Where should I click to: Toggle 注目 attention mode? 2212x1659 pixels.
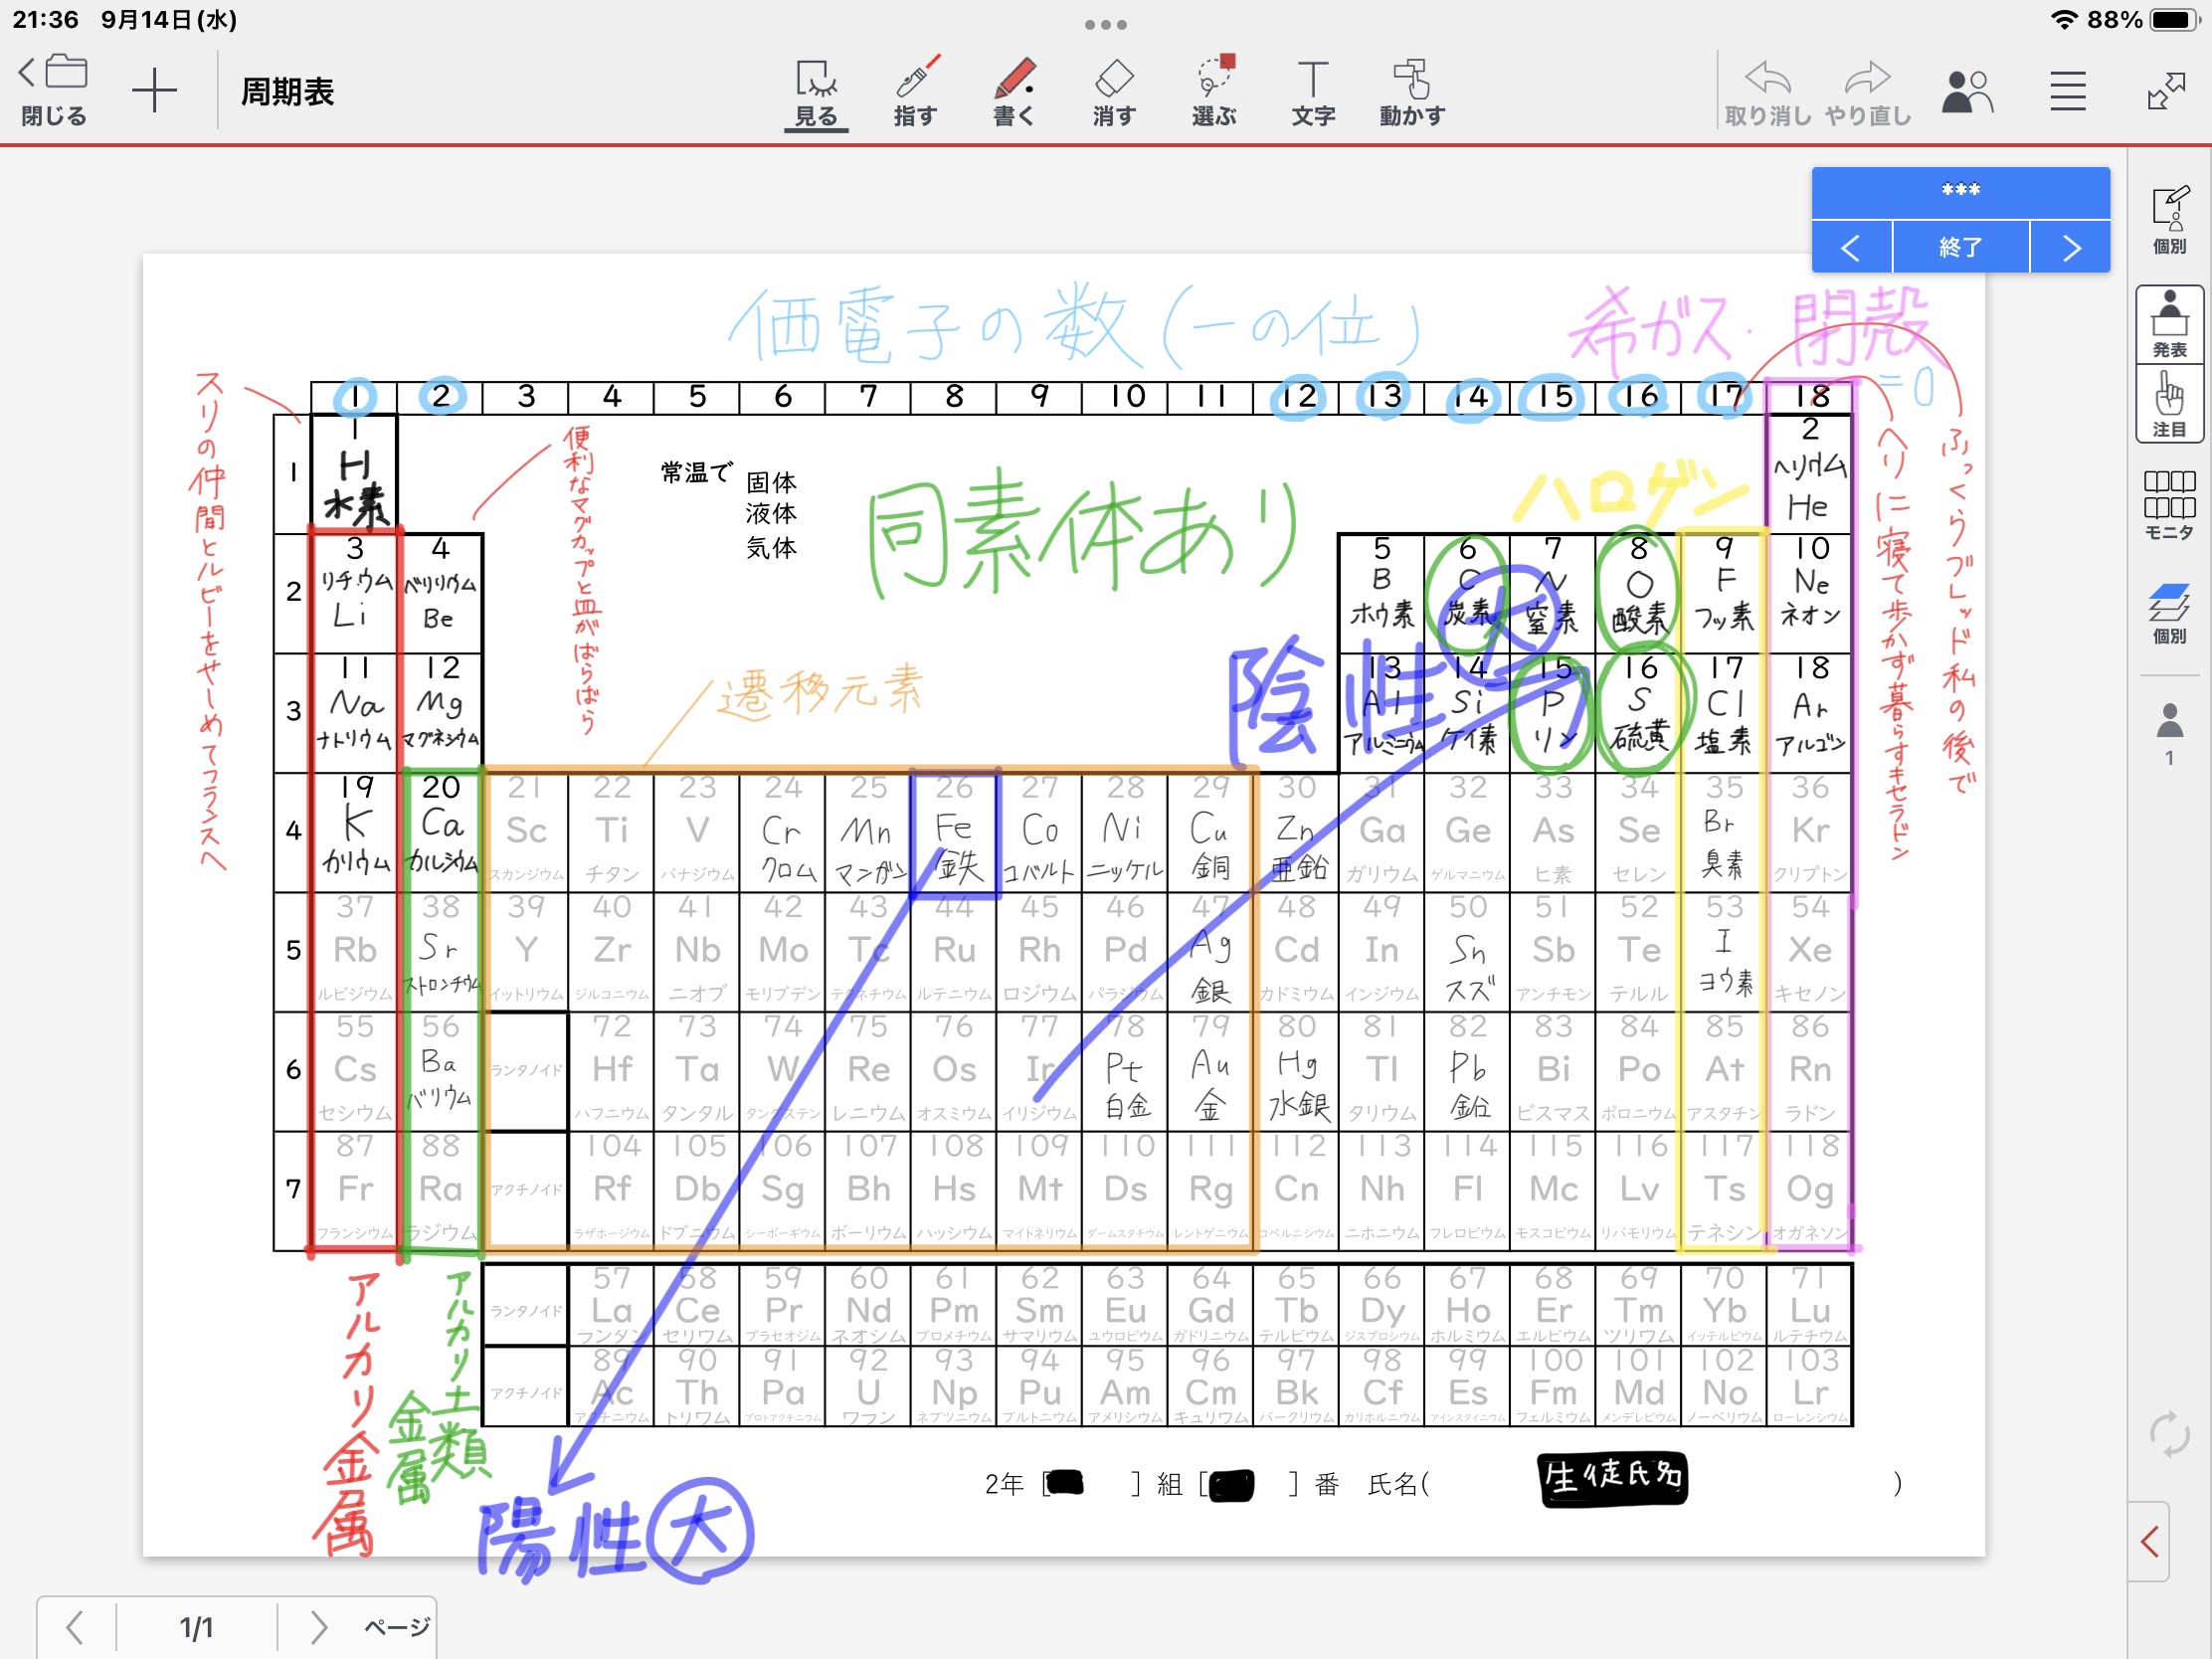[x=2168, y=404]
